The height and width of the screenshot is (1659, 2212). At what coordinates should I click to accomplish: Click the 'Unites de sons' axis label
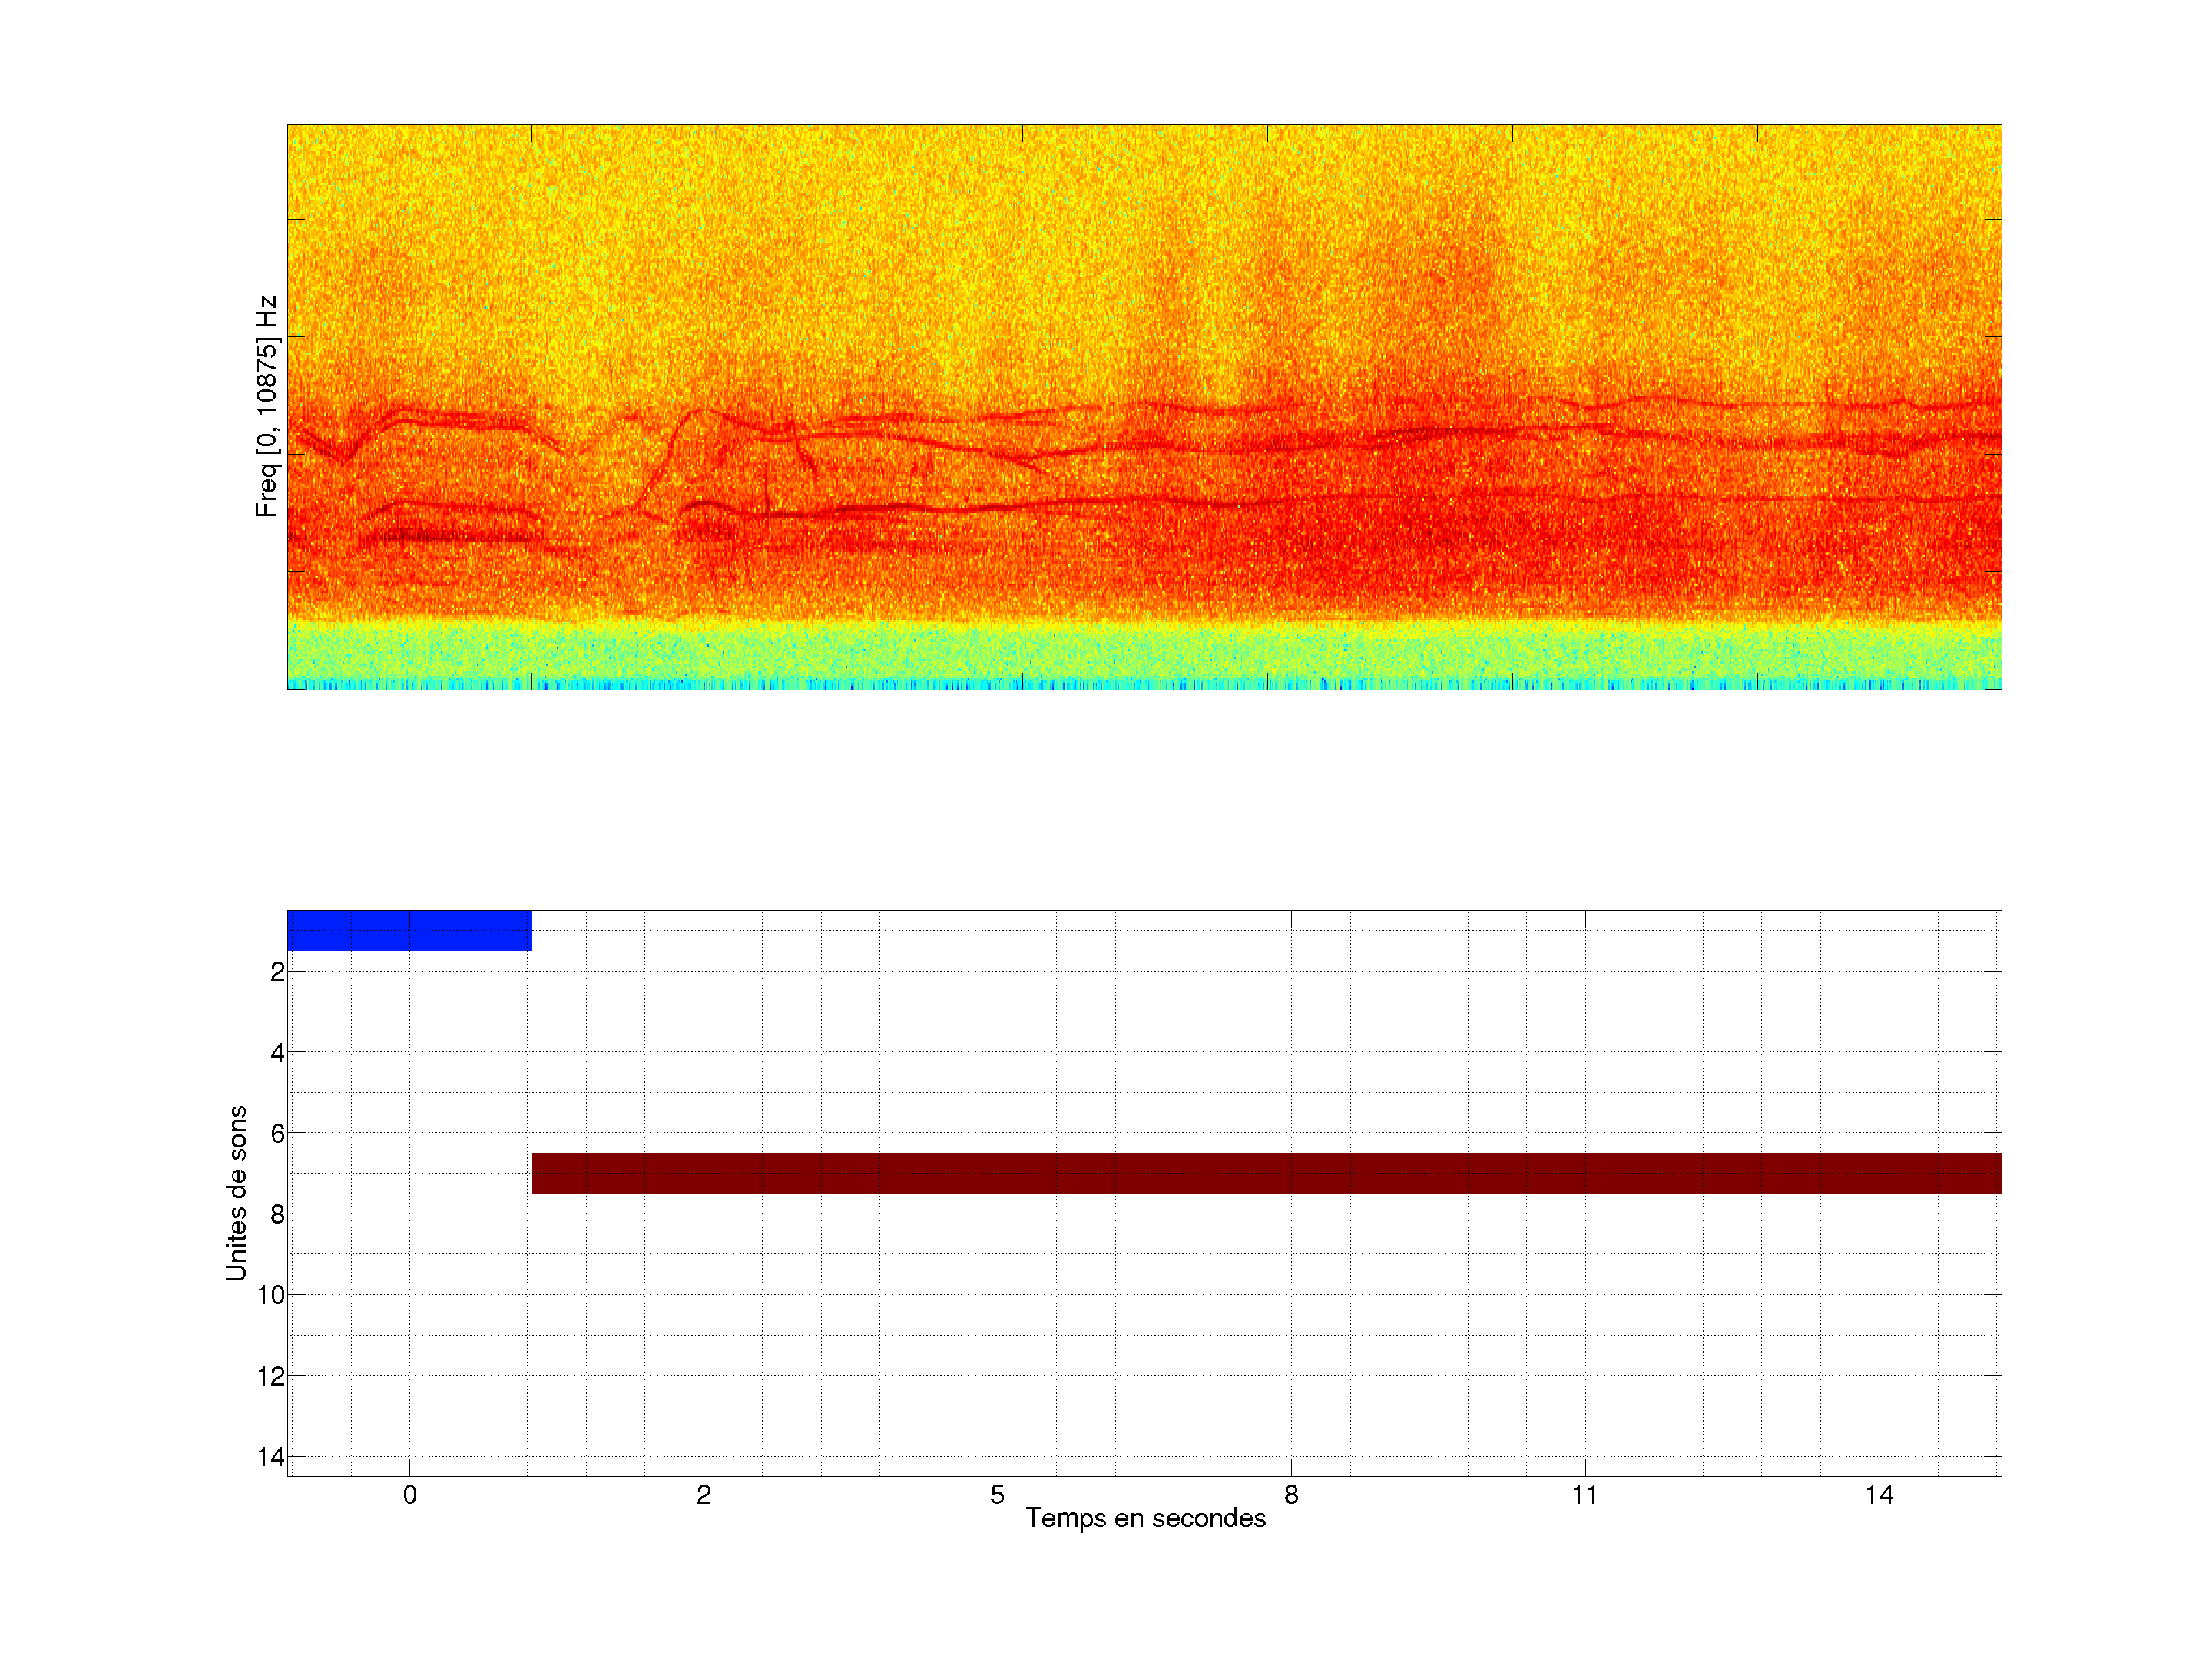[x=236, y=1193]
